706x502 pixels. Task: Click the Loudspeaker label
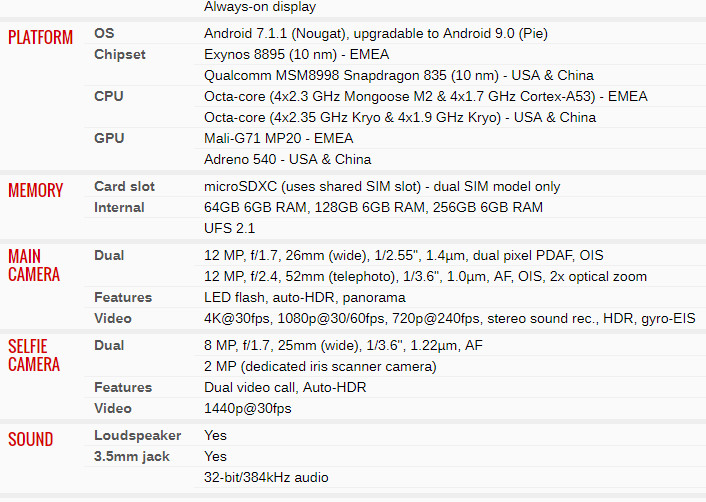[x=137, y=435]
